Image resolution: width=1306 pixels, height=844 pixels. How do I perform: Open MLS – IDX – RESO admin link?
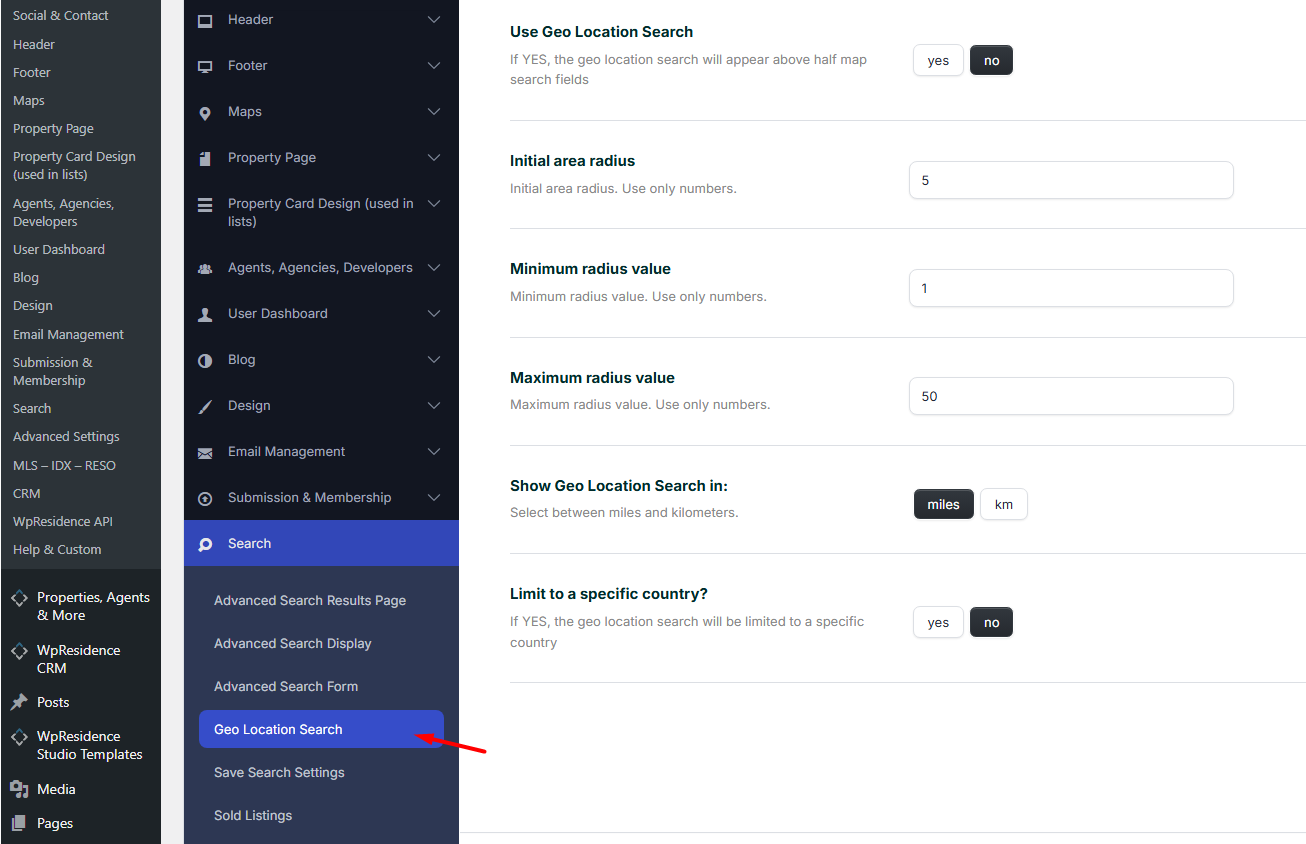tap(64, 465)
